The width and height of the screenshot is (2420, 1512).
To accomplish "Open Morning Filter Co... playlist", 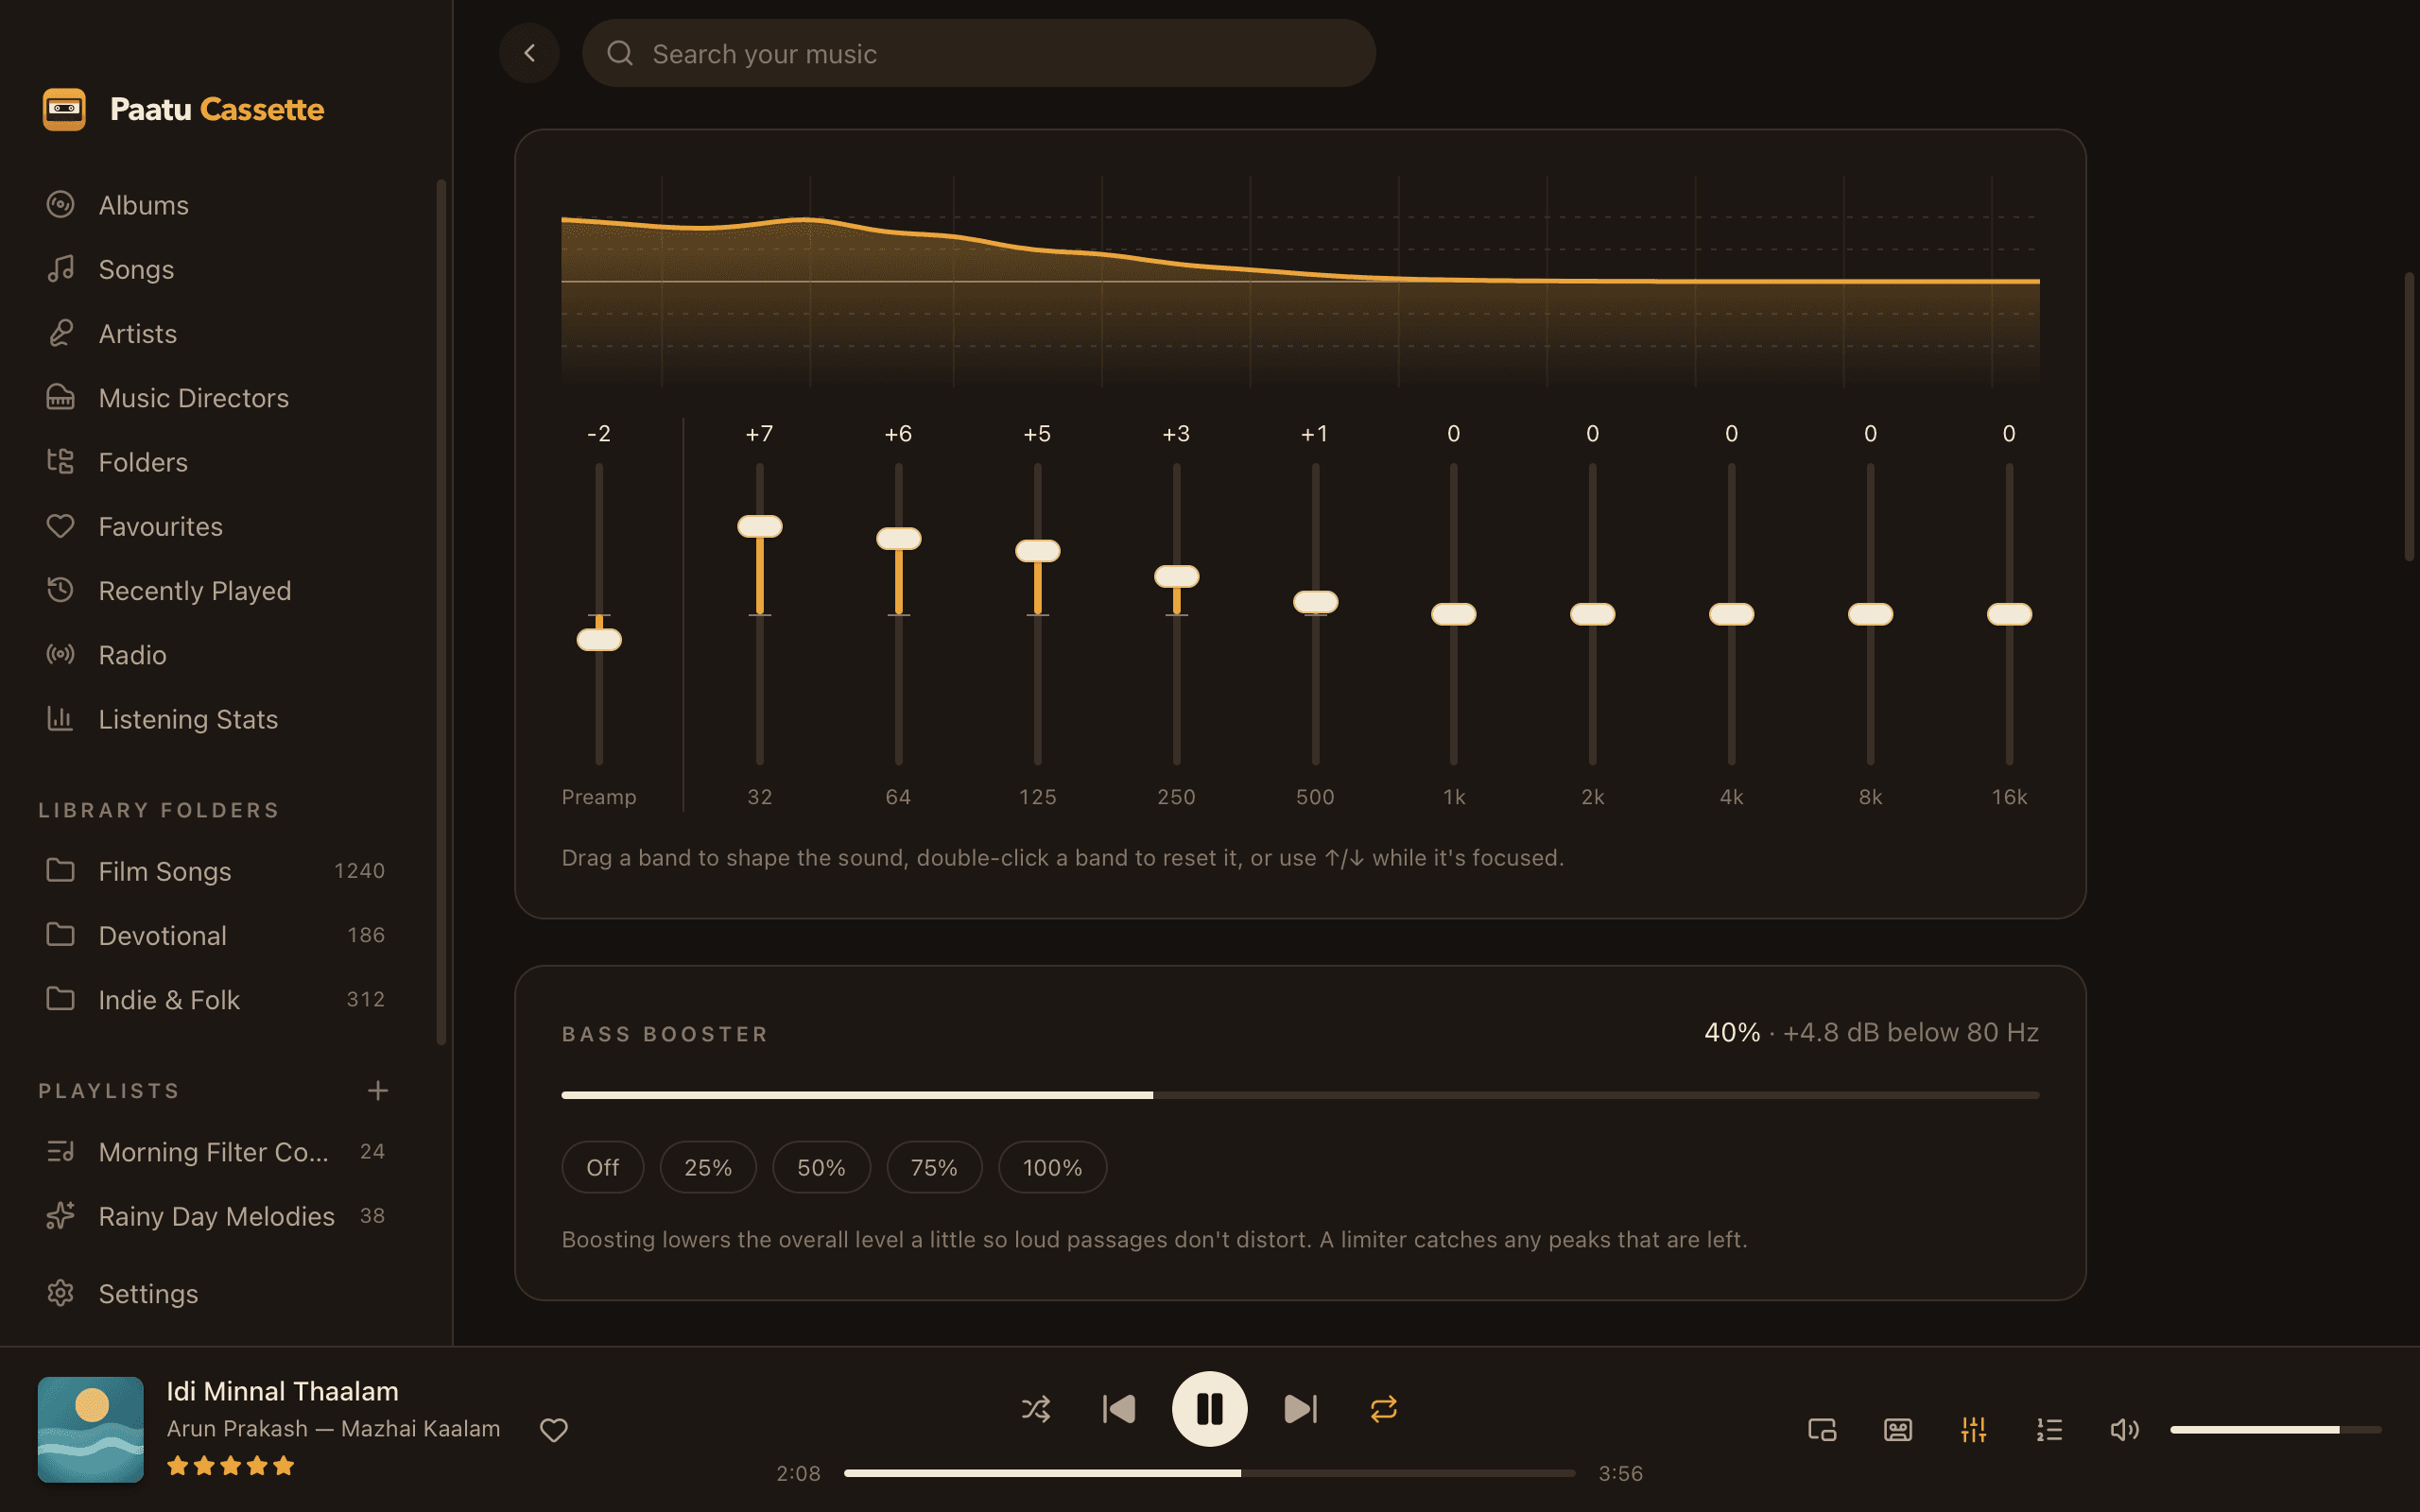I will 216,1152.
